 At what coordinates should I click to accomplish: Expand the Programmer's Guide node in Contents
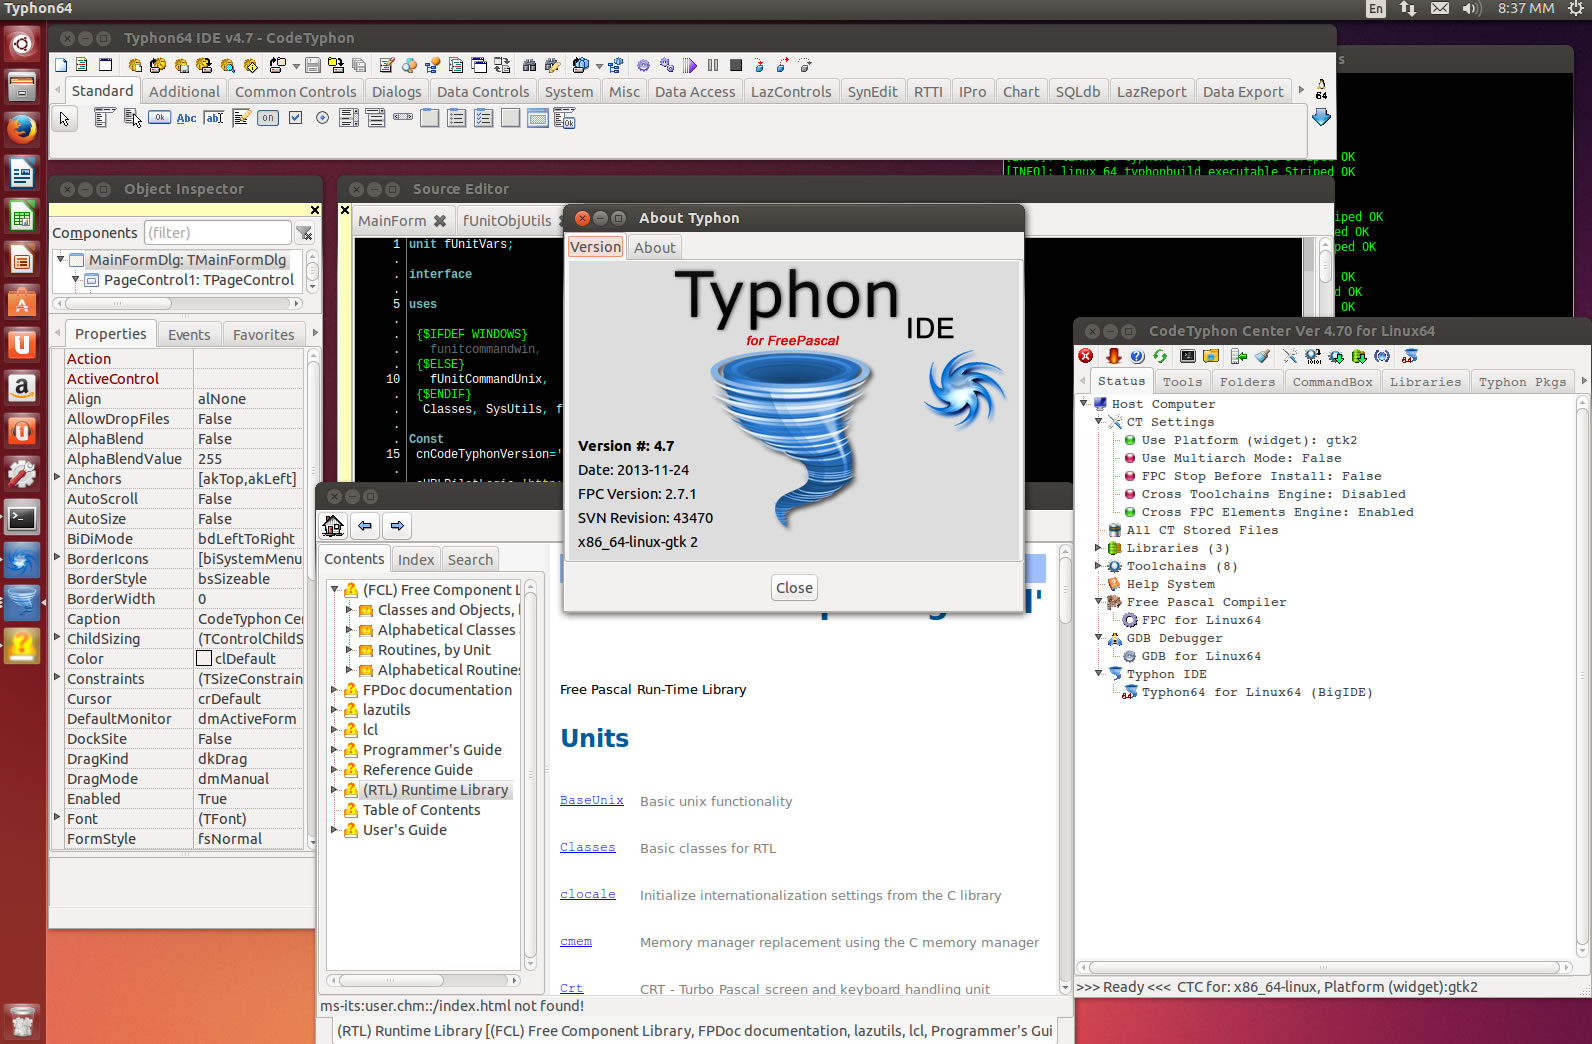coord(335,749)
